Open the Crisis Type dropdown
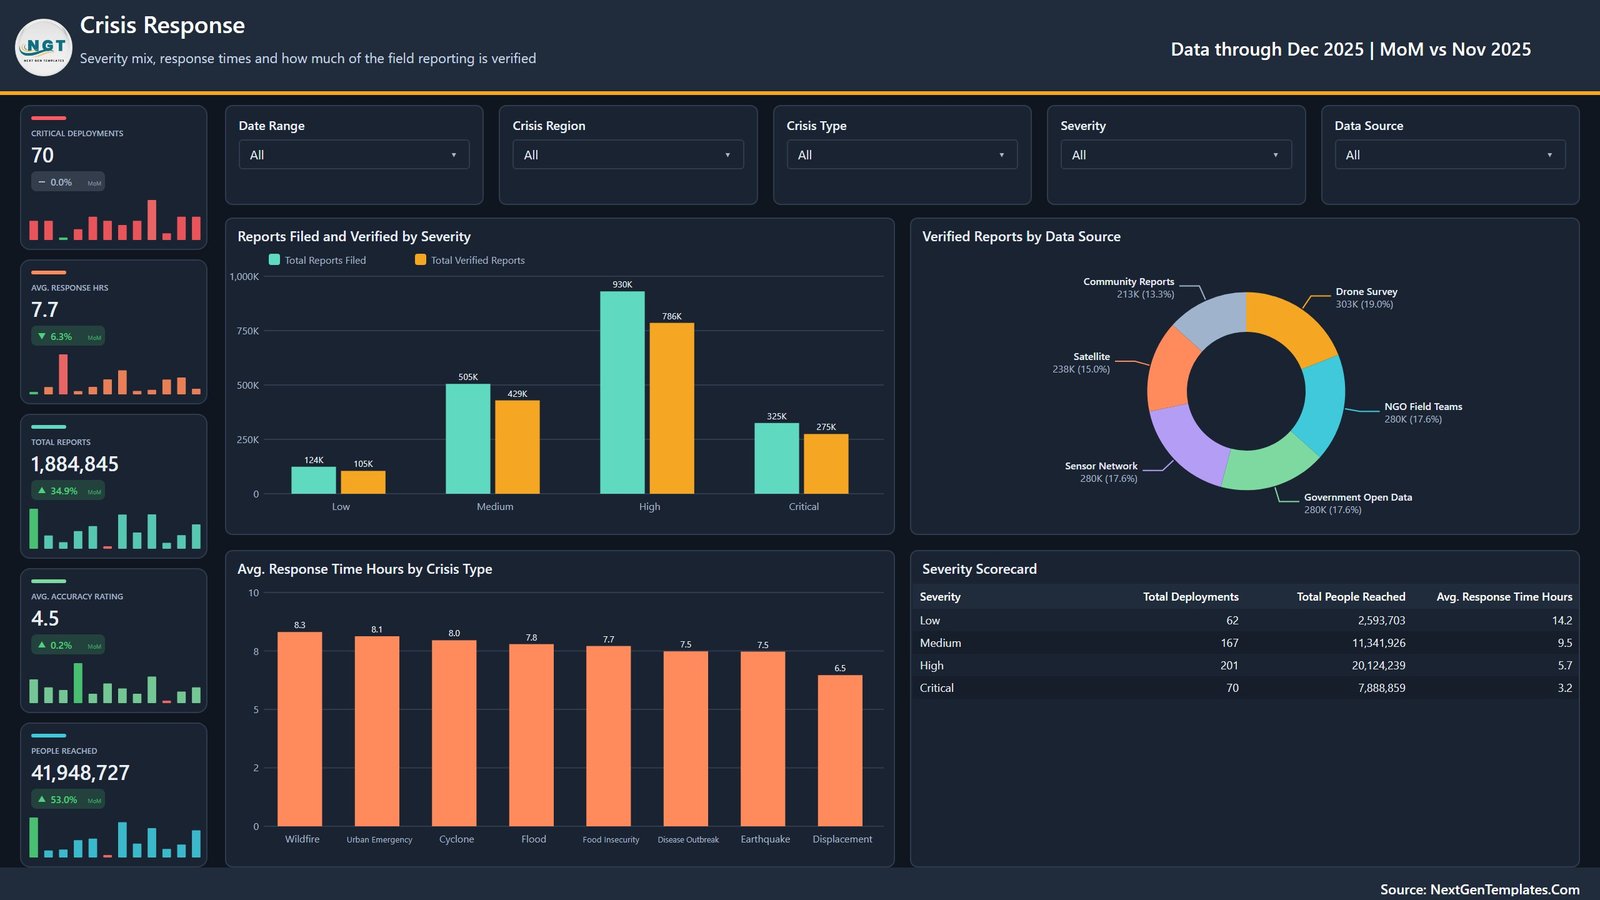 point(902,155)
